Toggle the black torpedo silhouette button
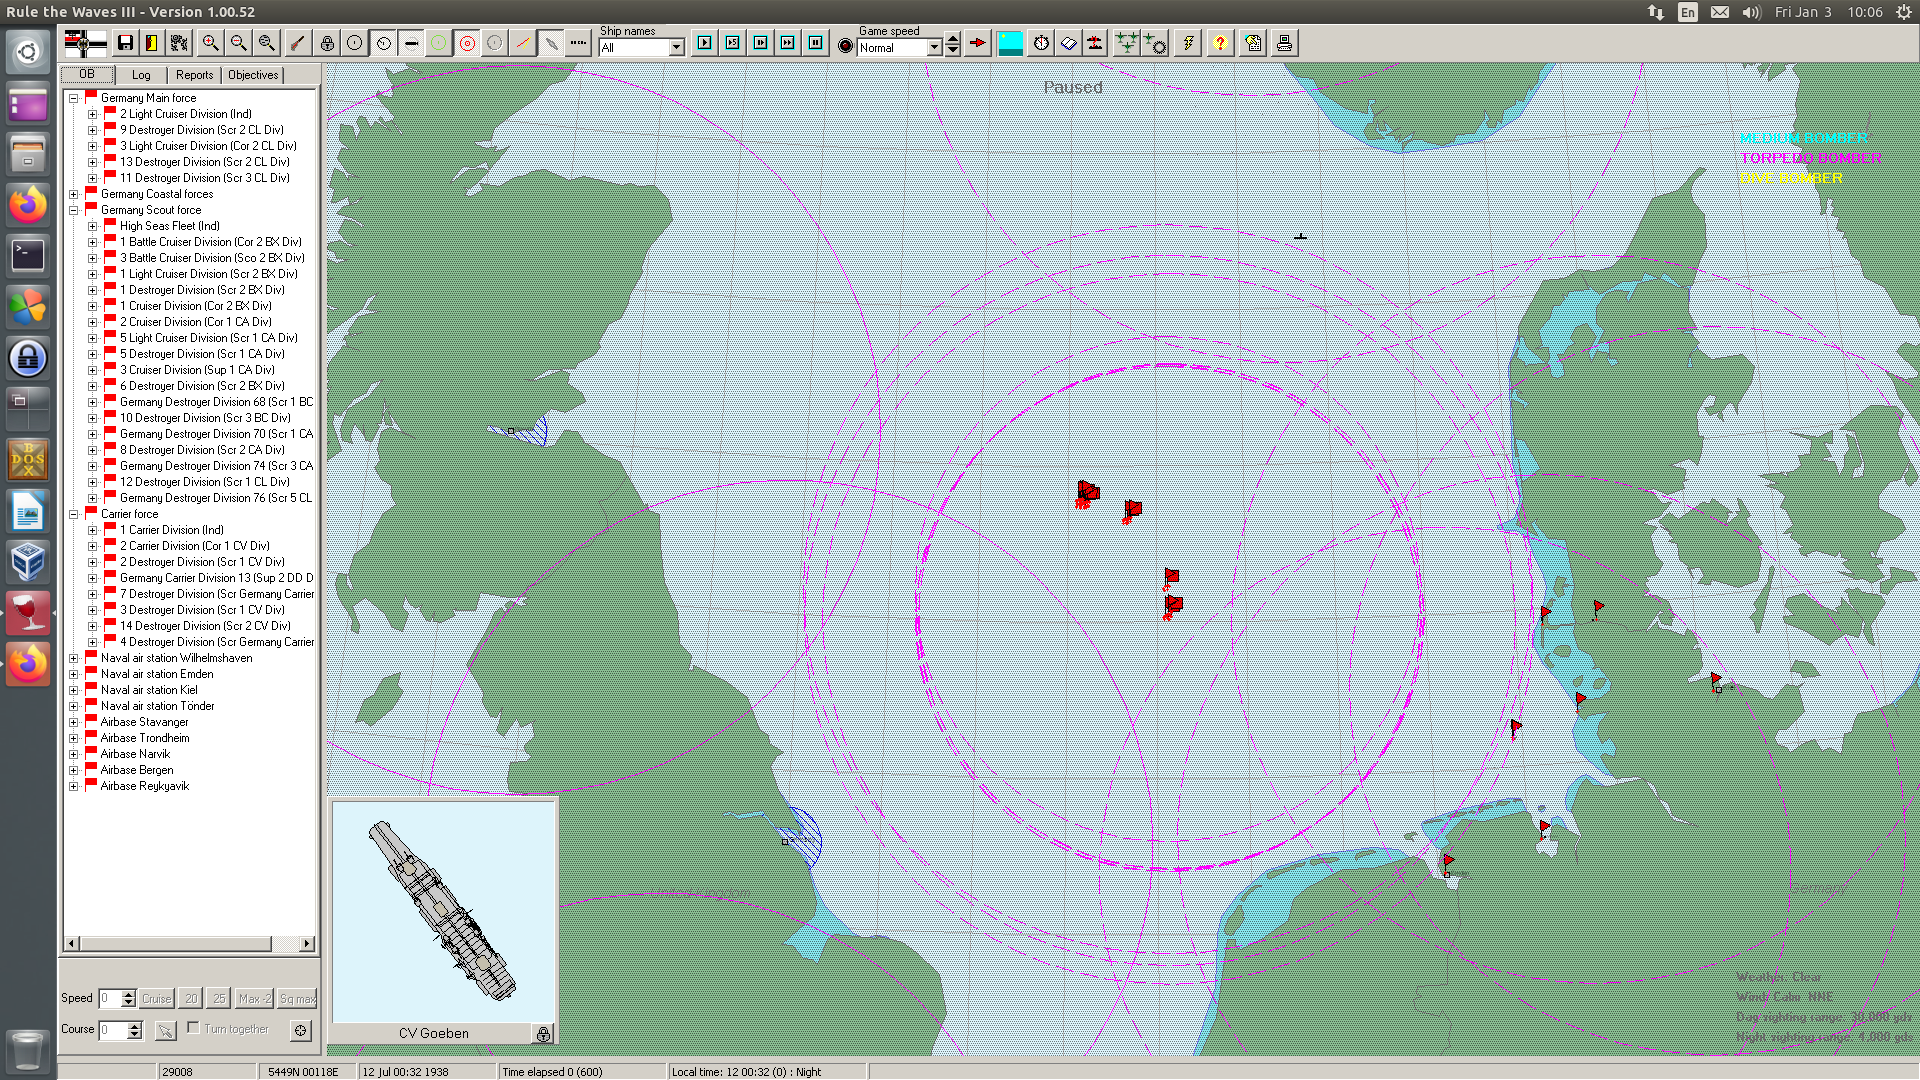1920x1080 pixels. [411, 43]
